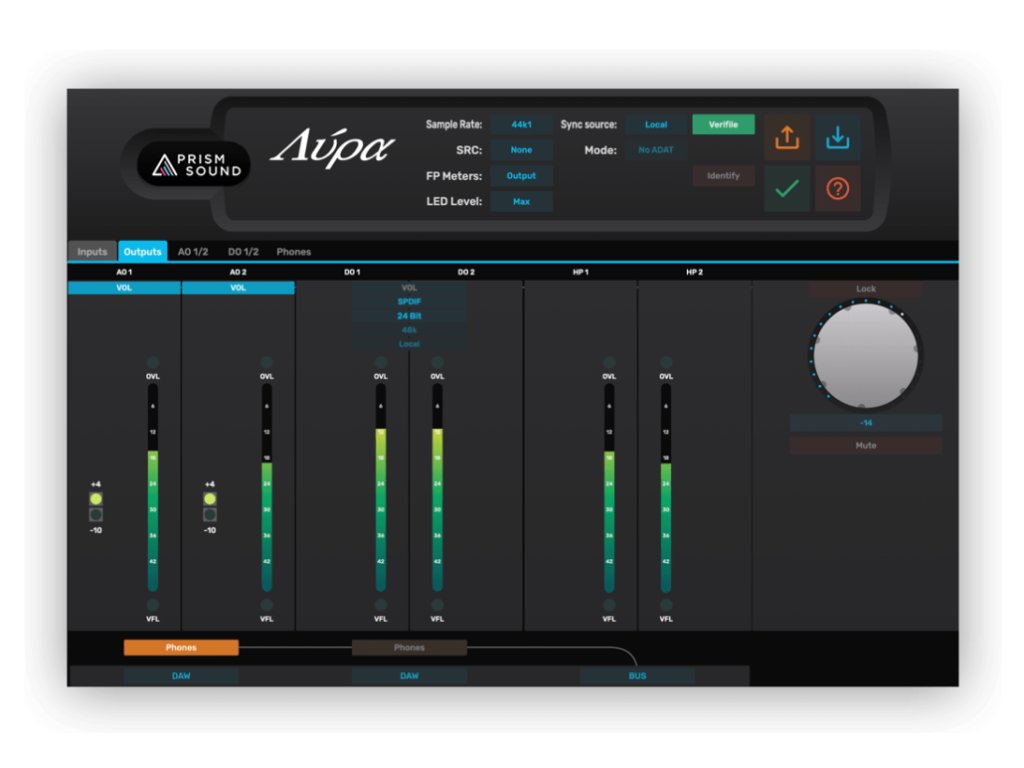The width and height of the screenshot is (1024, 768).
Task: Click the AO 2 OVL overload indicator
Action: pyautogui.click(x=266, y=362)
